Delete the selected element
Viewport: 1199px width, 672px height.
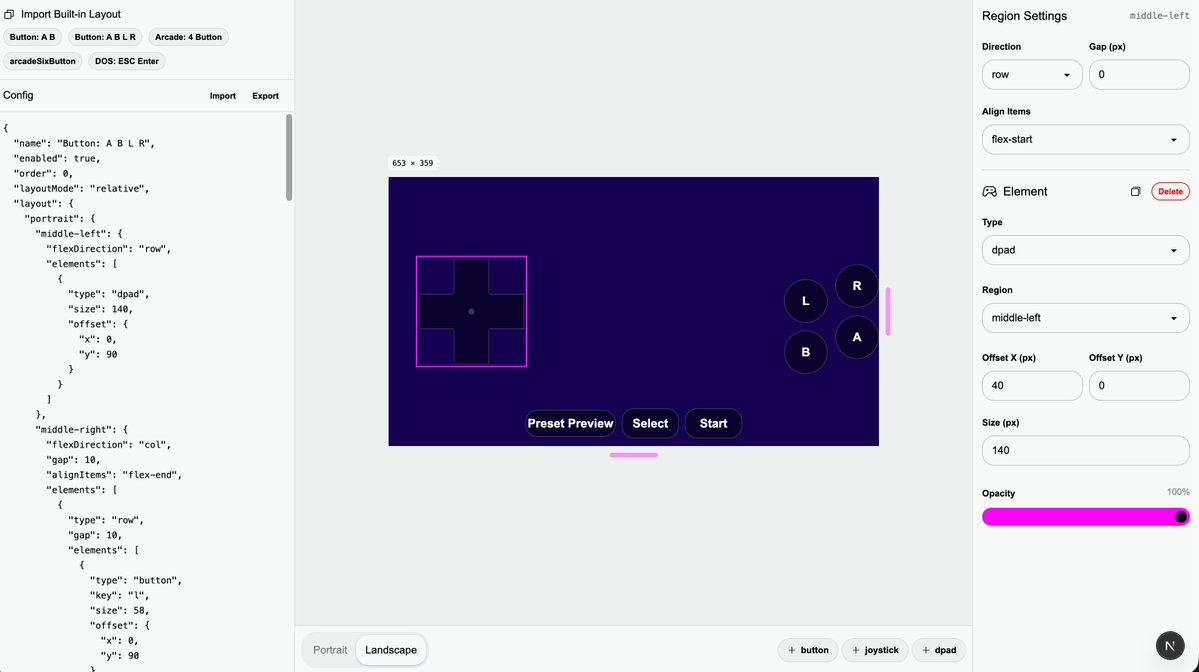(x=1170, y=192)
